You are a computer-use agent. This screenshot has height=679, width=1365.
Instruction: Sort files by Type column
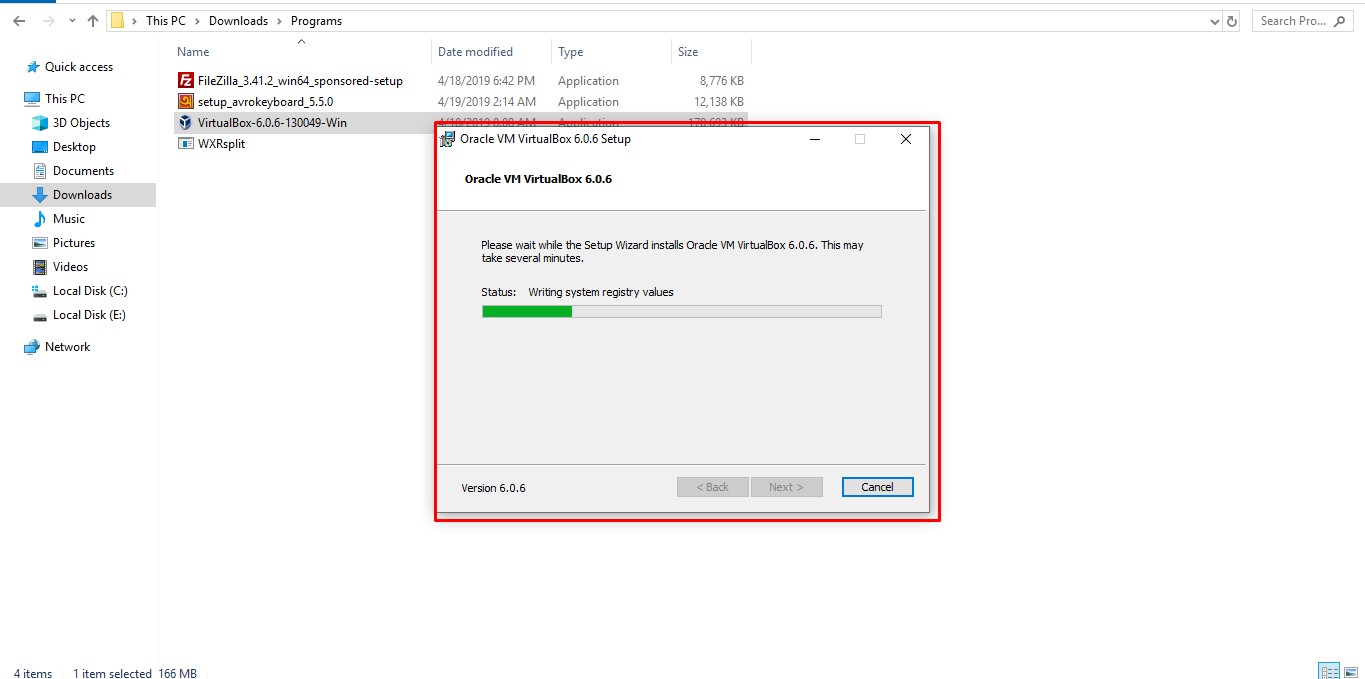pyautogui.click(x=570, y=52)
